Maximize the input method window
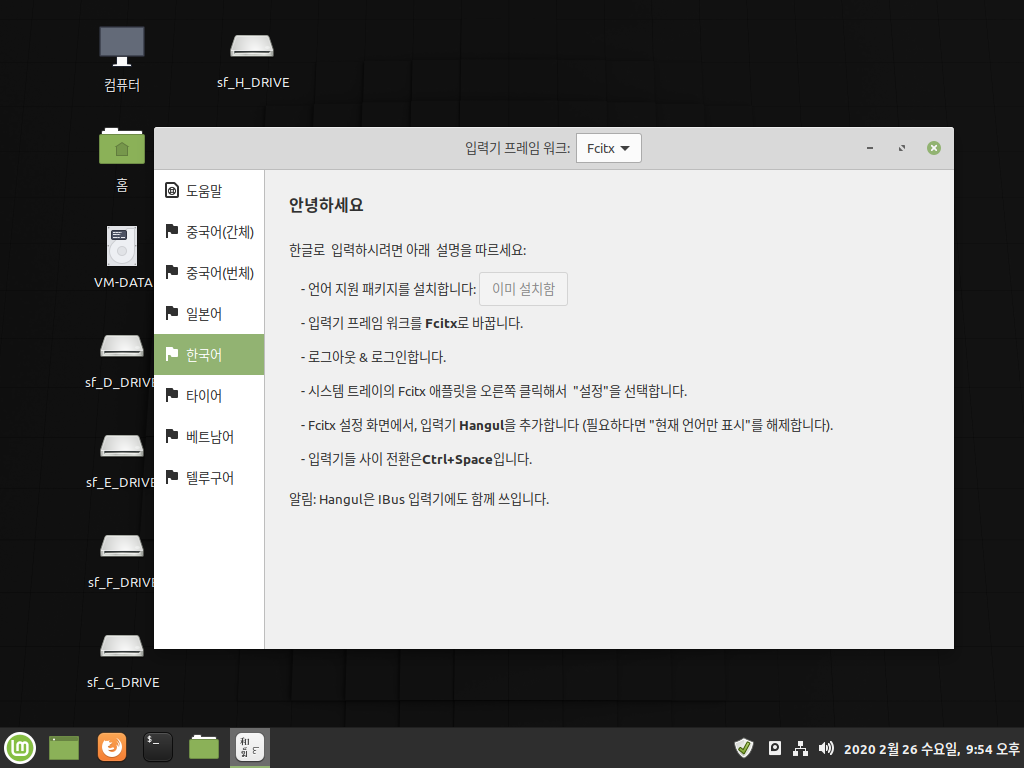1024x768 pixels. point(902,148)
